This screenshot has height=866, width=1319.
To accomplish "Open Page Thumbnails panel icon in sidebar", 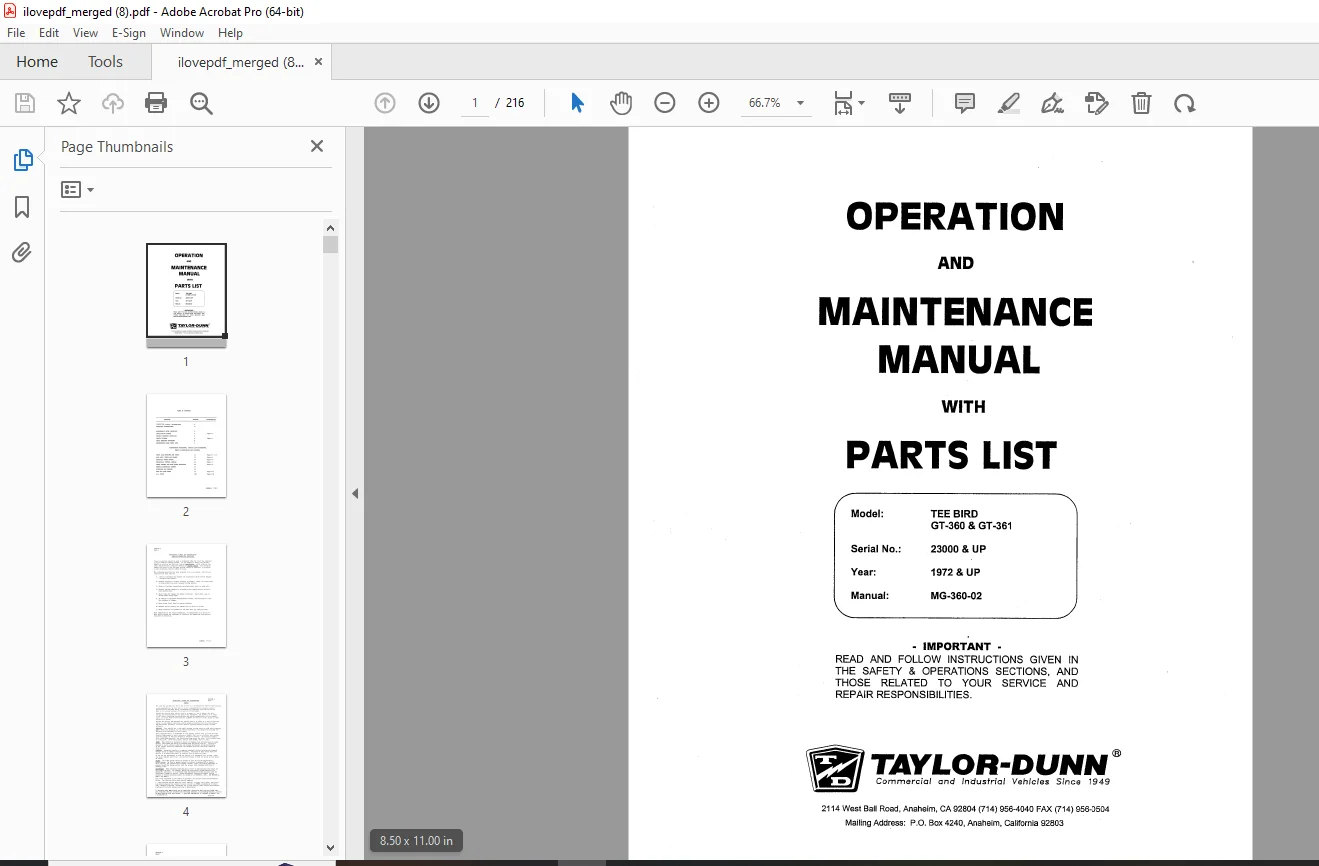I will coord(22,160).
